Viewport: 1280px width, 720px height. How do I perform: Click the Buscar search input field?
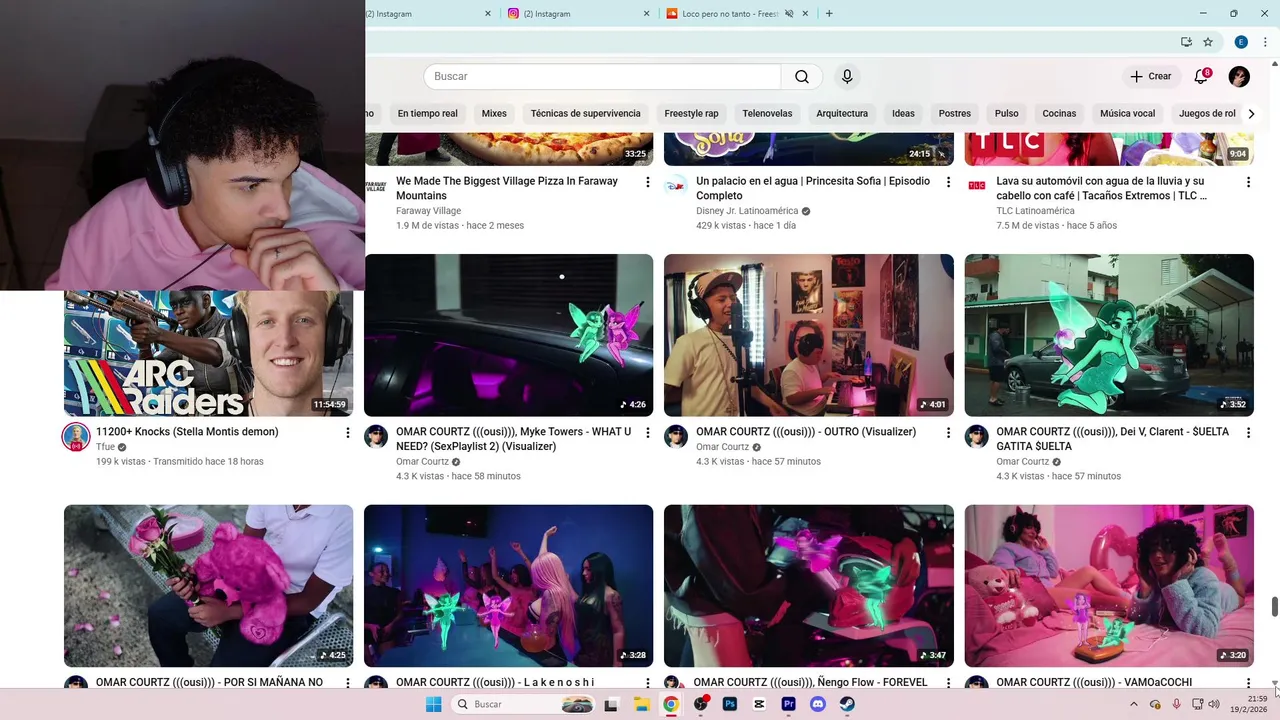click(x=602, y=77)
